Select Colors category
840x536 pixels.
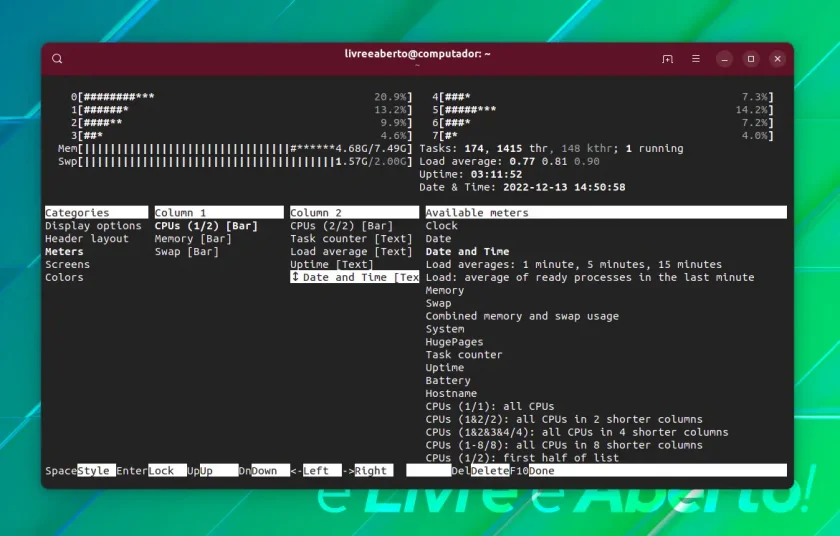click(64, 277)
